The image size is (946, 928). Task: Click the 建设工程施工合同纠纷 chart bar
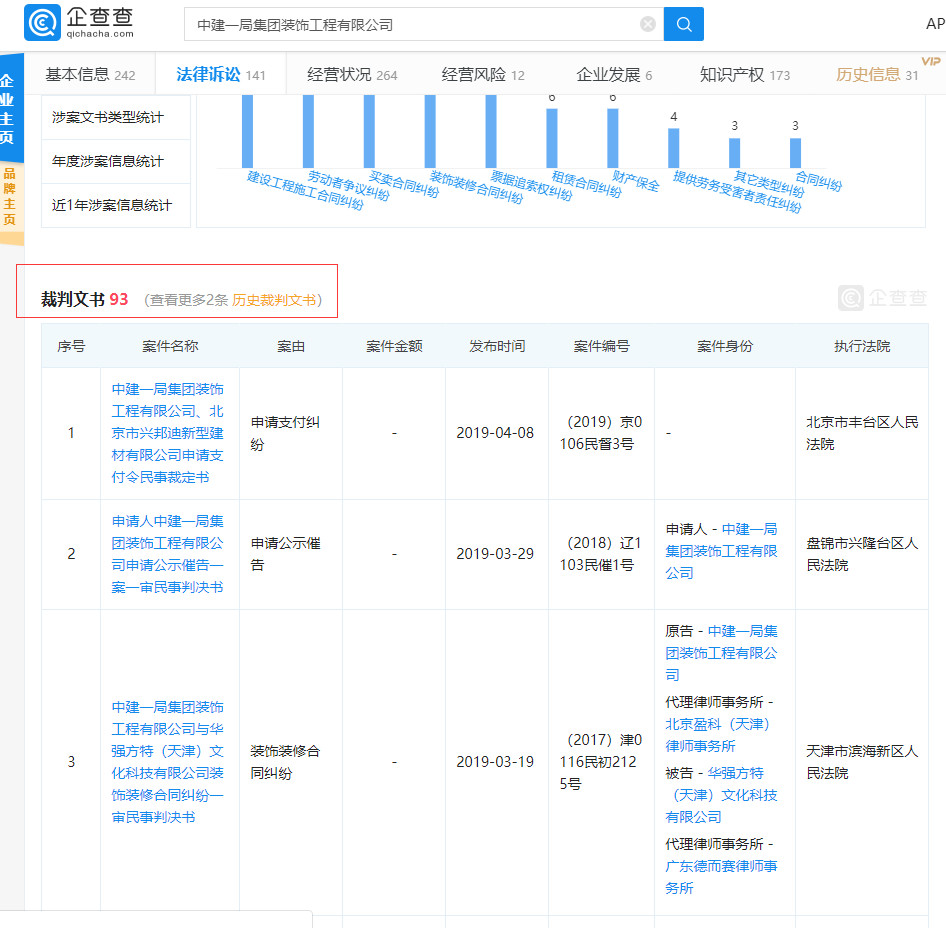[x=247, y=131]
